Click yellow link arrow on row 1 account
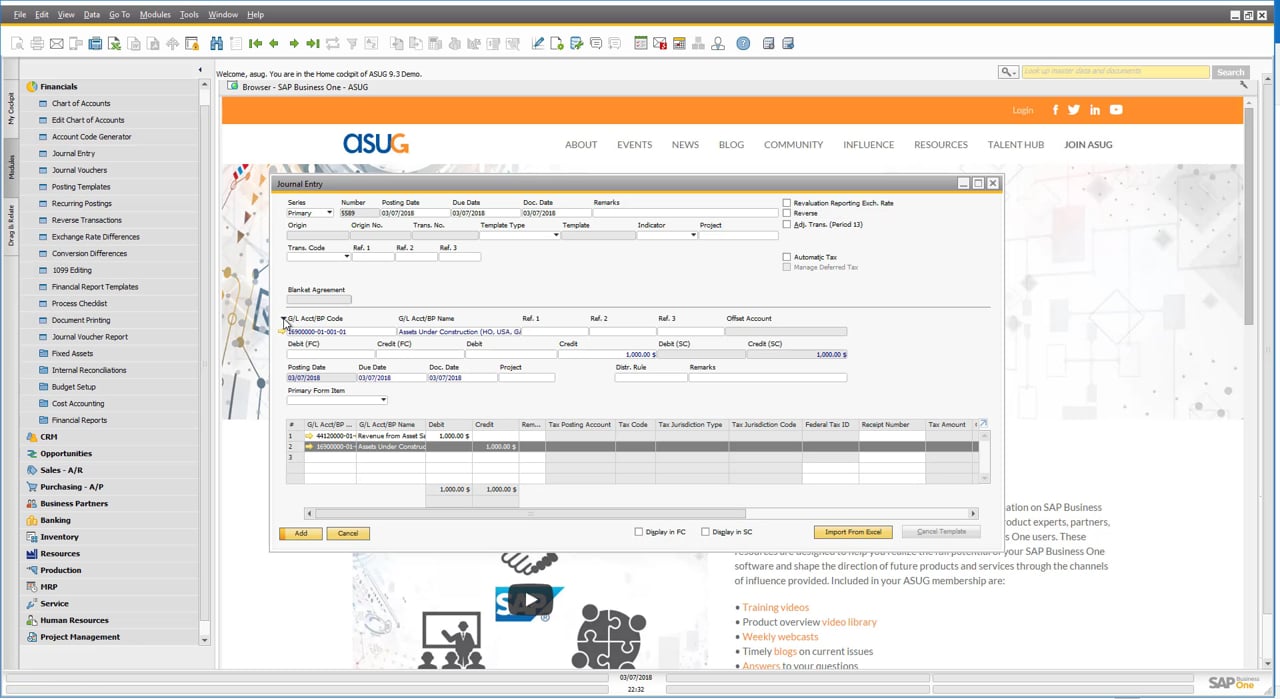Viewport: 1280px width, 699px height. pyautogui.click(x=309, y=436)
